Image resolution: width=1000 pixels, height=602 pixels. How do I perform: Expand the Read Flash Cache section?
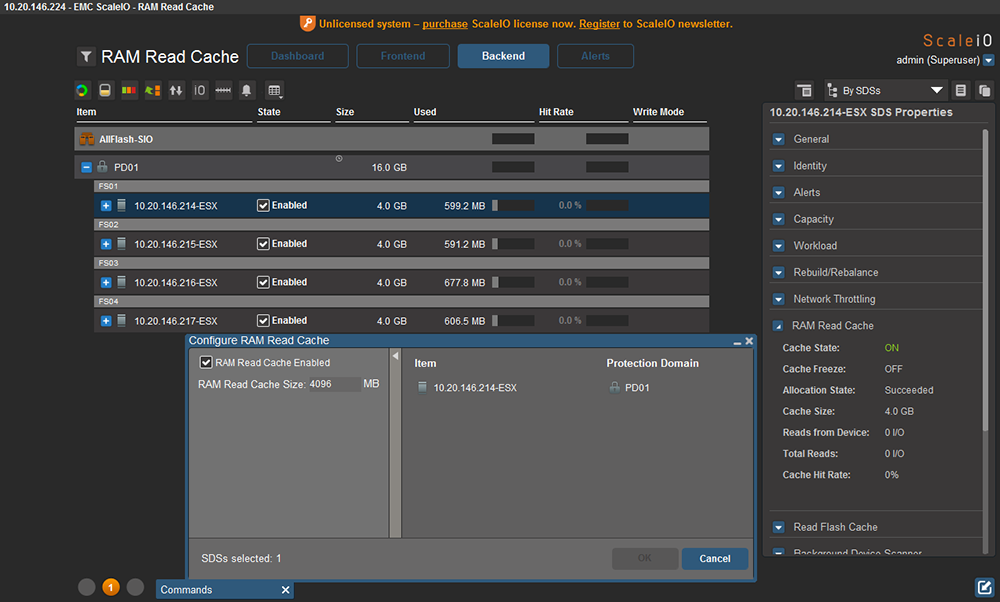tap(779, 527)
